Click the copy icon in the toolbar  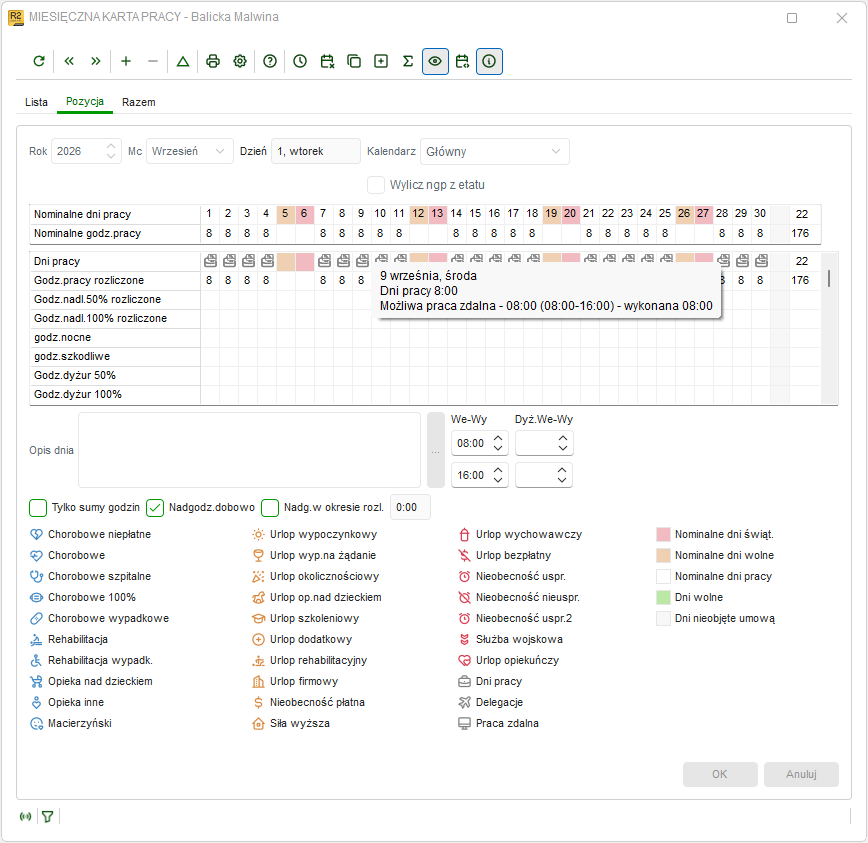click(354, 61)
